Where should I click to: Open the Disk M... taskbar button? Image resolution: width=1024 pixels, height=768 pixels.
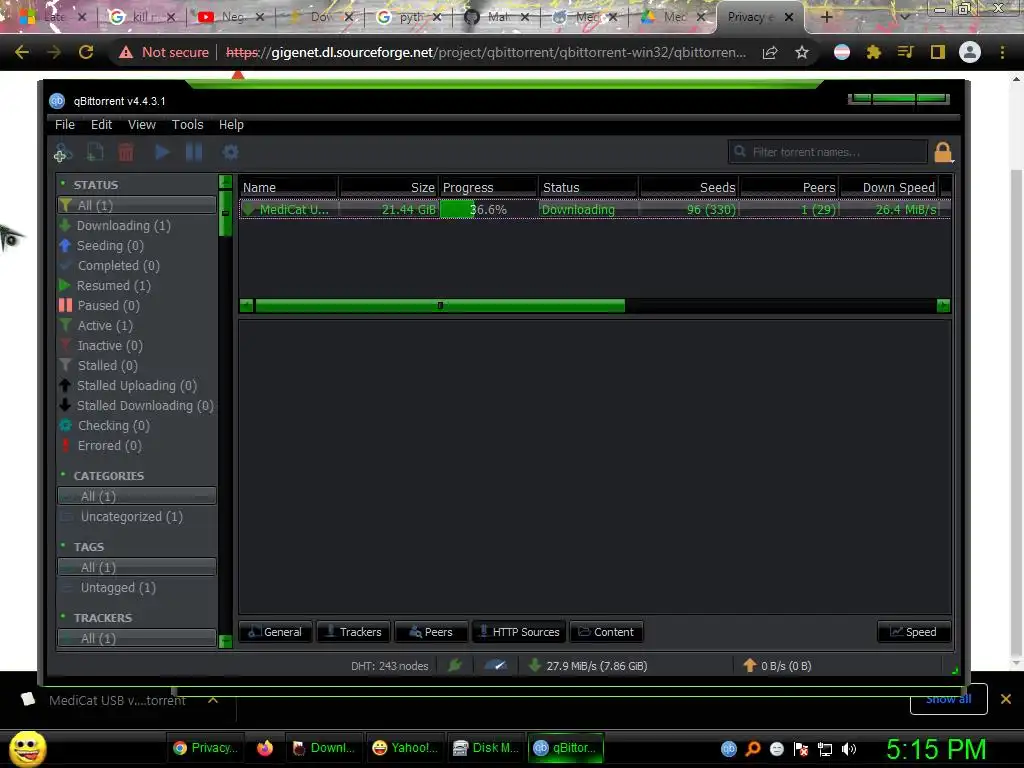[x=485, y=748]
